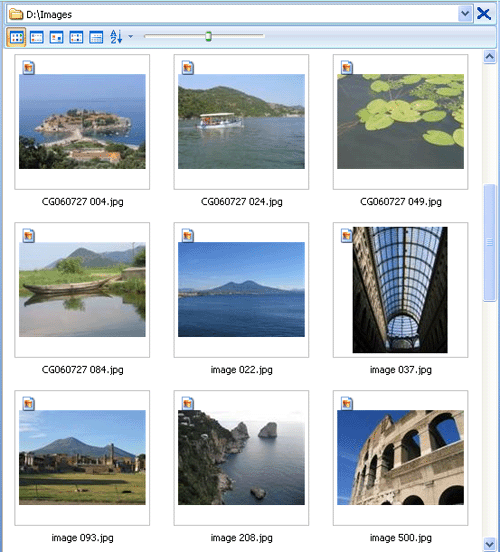Screen dimensions: 500x552
Task: Switch to the fourth view mode icon
Action: [76, 37]
